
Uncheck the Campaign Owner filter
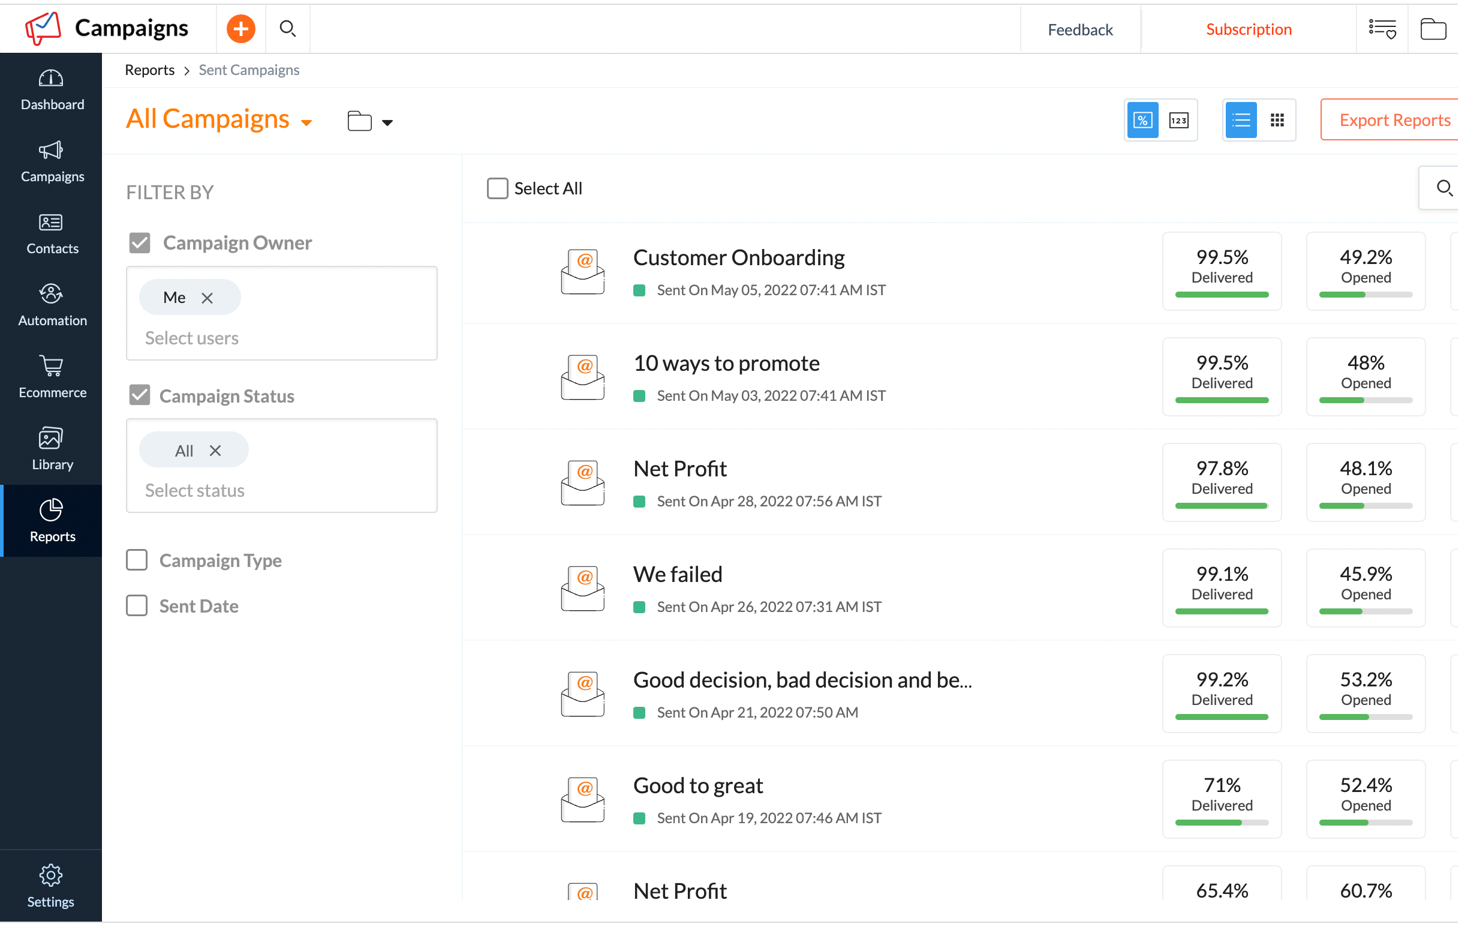click(140, 243)
